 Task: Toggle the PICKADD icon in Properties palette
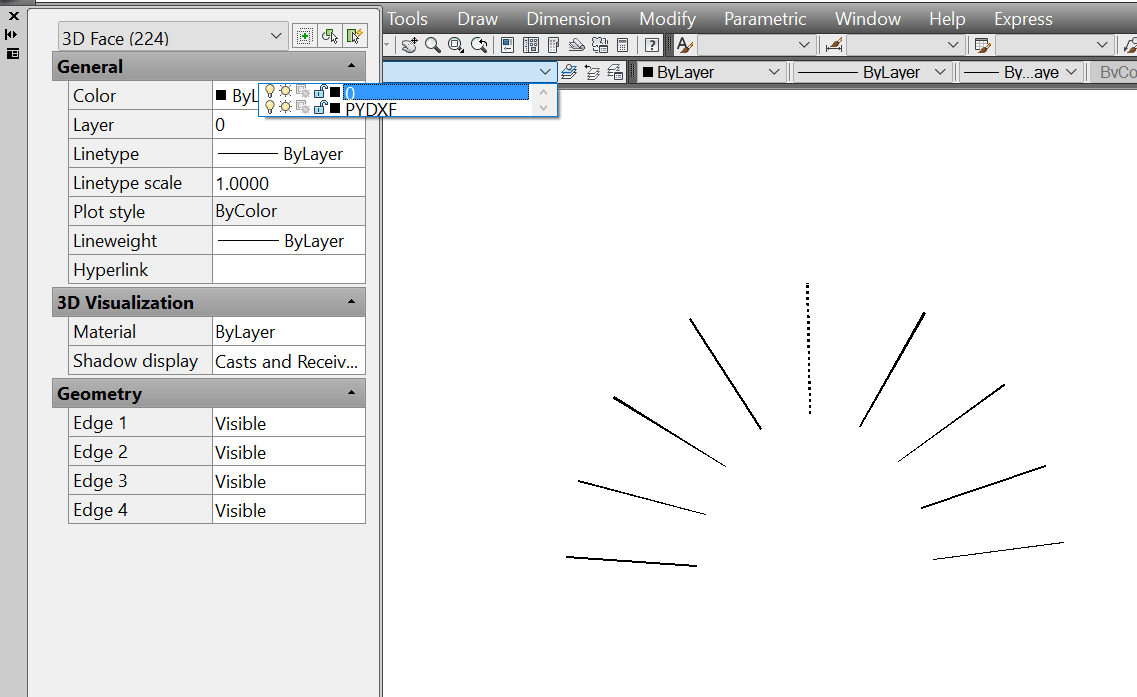[x=304, y=35]
